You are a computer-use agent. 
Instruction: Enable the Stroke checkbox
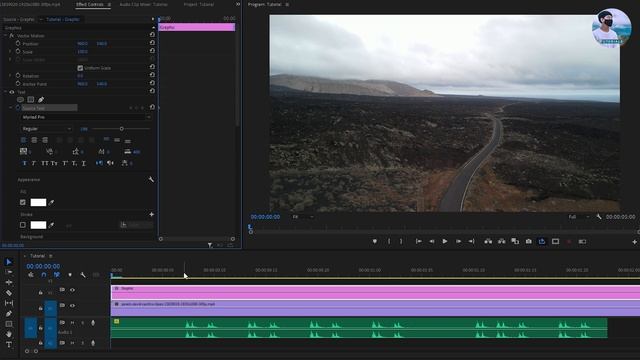pos(23,225)
